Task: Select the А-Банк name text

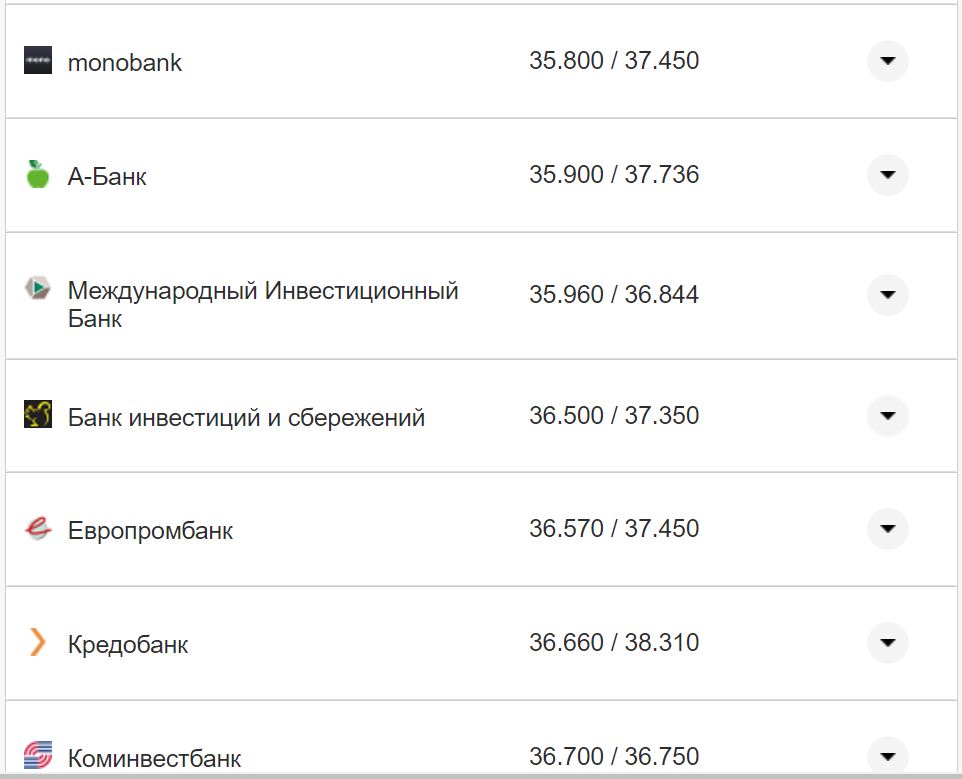Action: tap(106, 175)
